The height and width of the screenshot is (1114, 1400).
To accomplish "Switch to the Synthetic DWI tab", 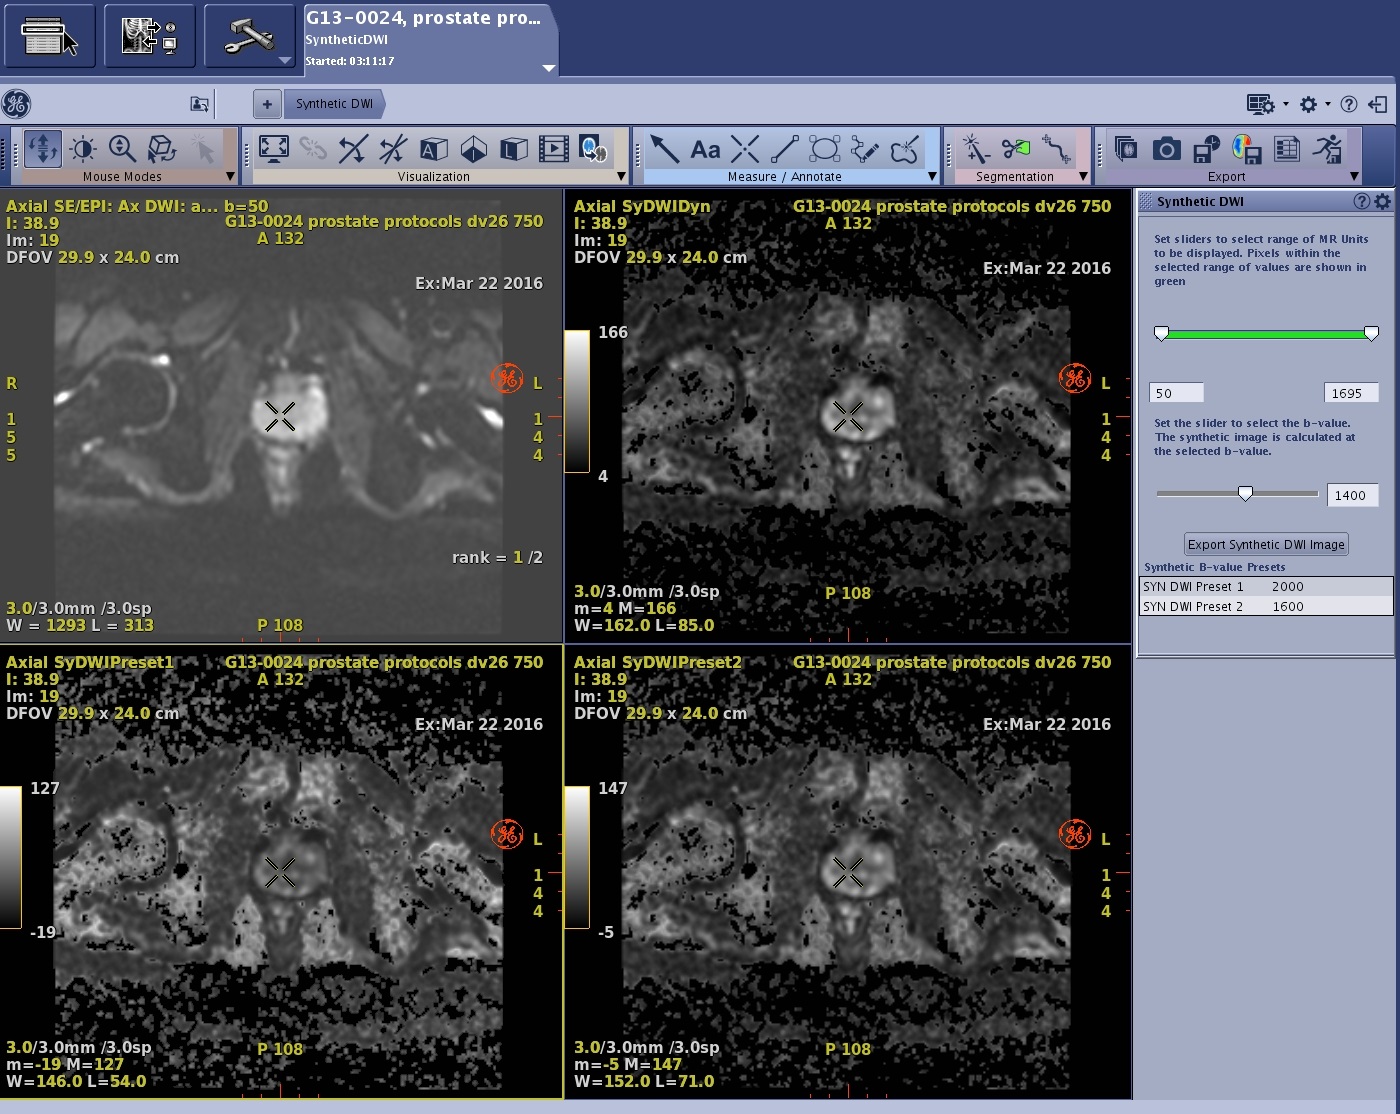I will tap(334, 104).
